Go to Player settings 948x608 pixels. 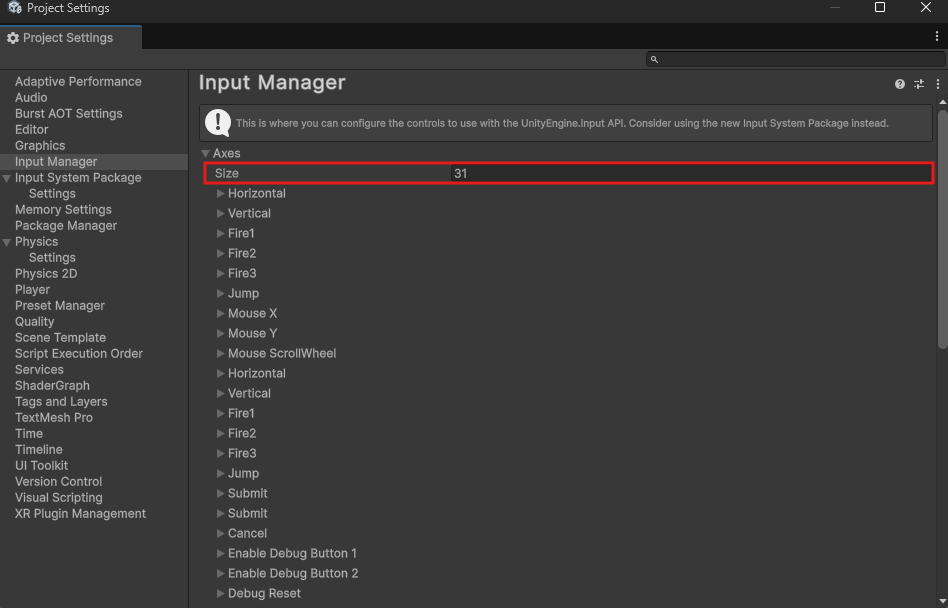(32, 289)
